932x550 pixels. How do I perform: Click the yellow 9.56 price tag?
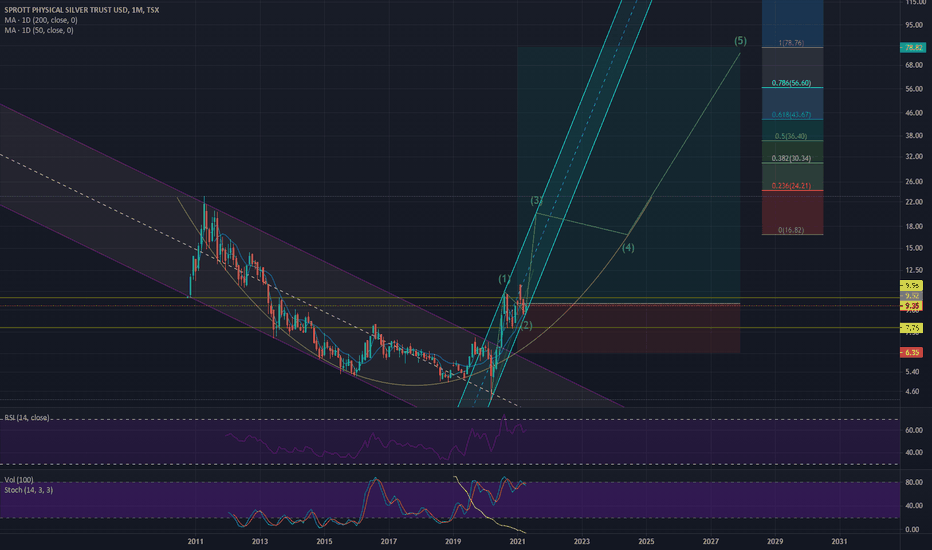[911, 286]
